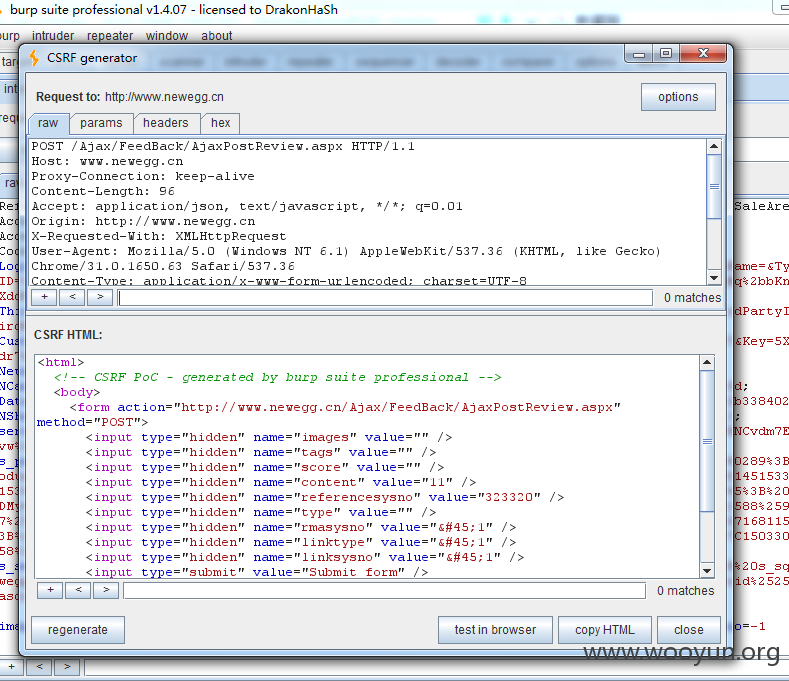The height and width of the screenshot is (681, 789).
Task: Click test in browser button
Action: tap(495, 630)
